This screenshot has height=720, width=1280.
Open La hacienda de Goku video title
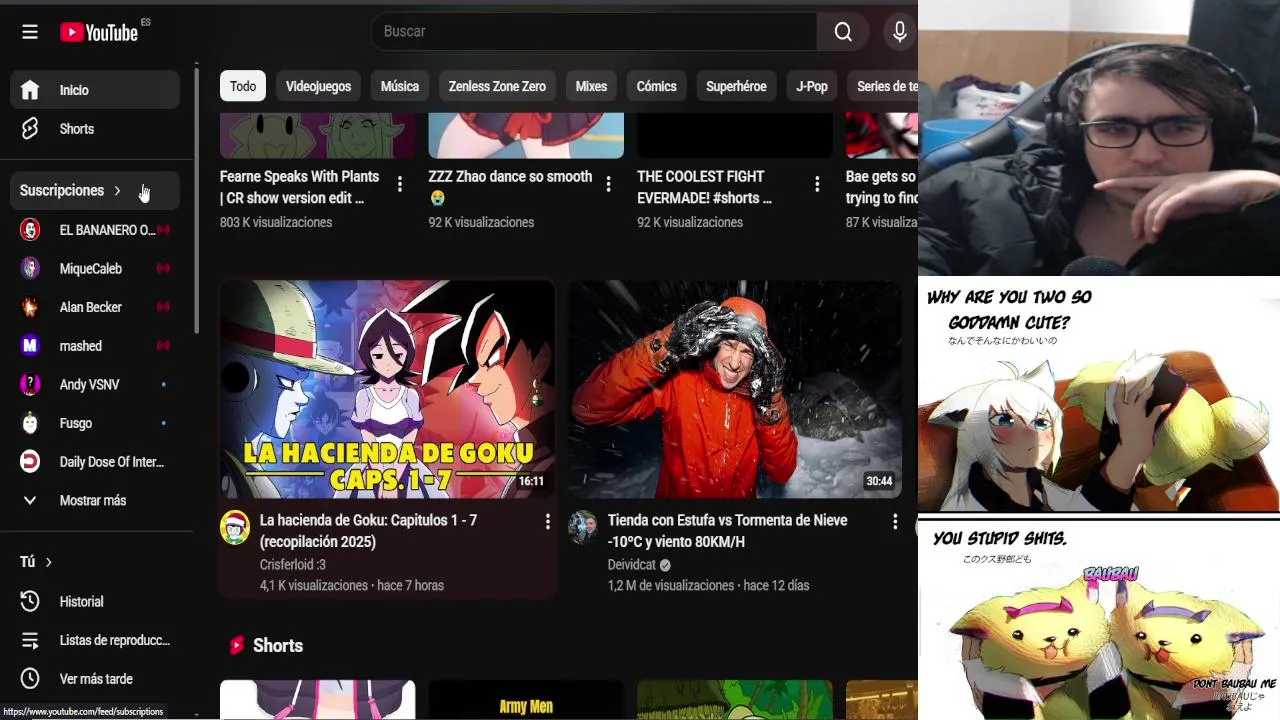(x=368, y=531)
